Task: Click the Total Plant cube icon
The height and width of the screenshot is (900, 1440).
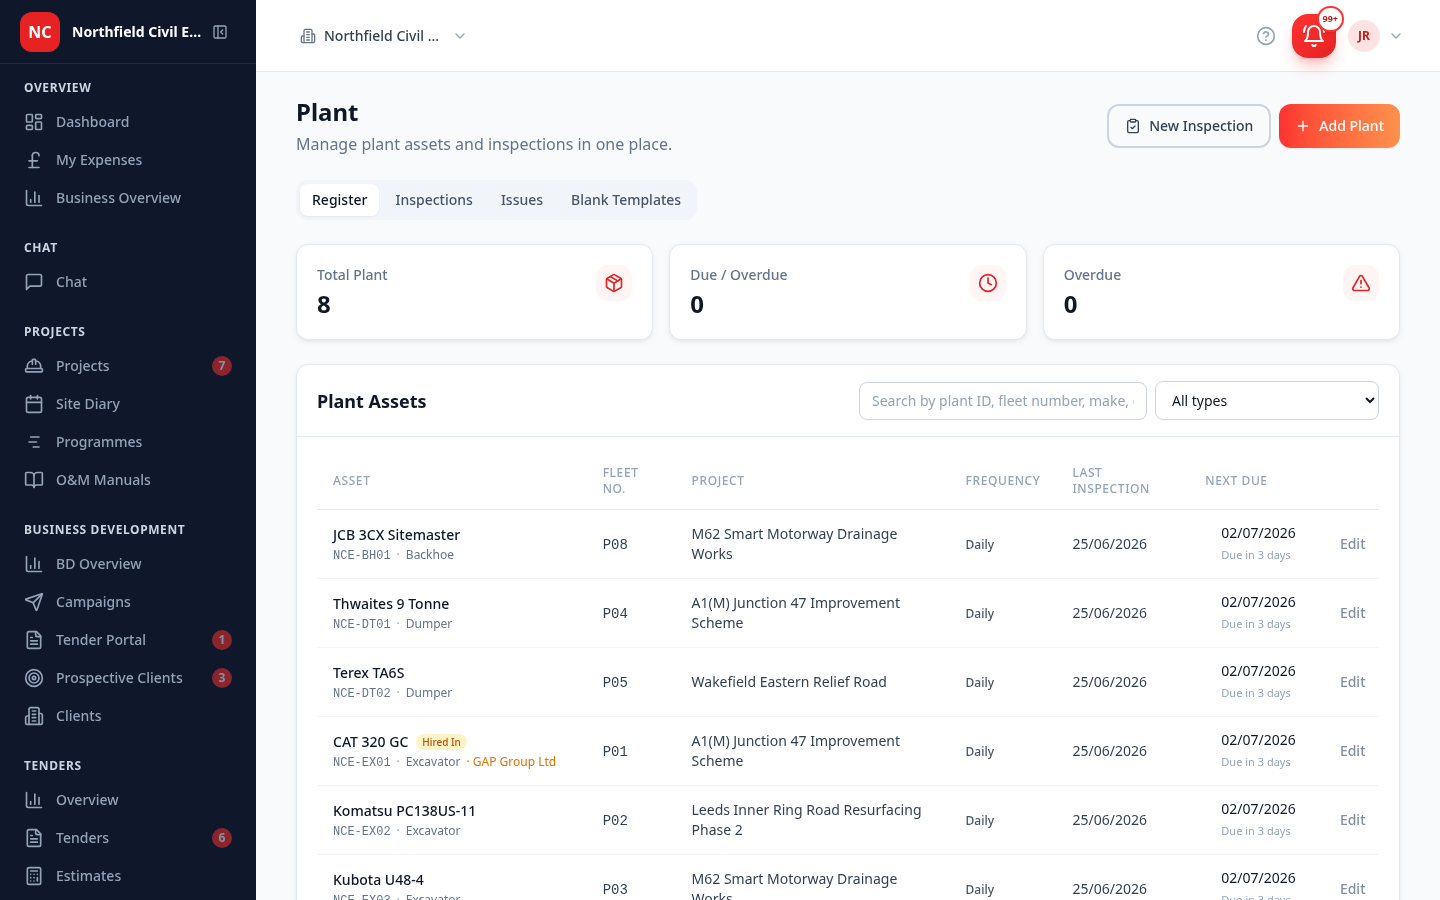Action: [614, 283]
